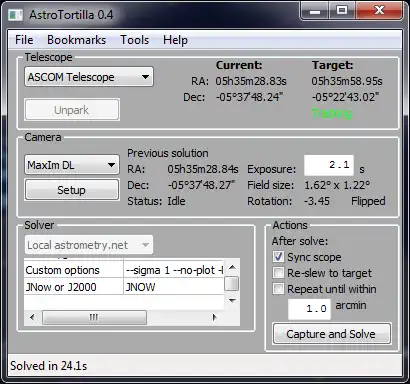Click the previous solution RA 05h35m28.84s
The width and height of the screenshot is (410, 384).
click(203, 169)
